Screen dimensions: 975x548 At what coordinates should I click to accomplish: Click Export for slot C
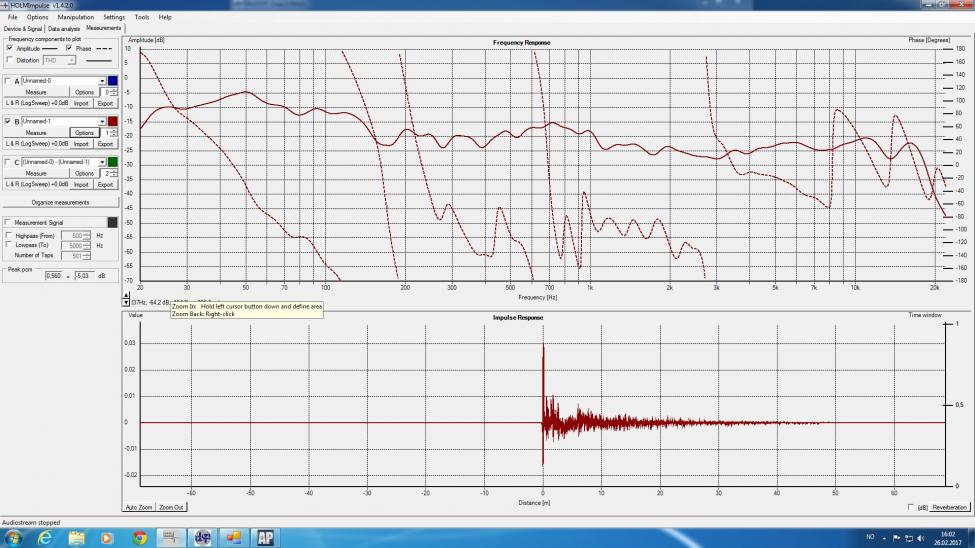105,184
